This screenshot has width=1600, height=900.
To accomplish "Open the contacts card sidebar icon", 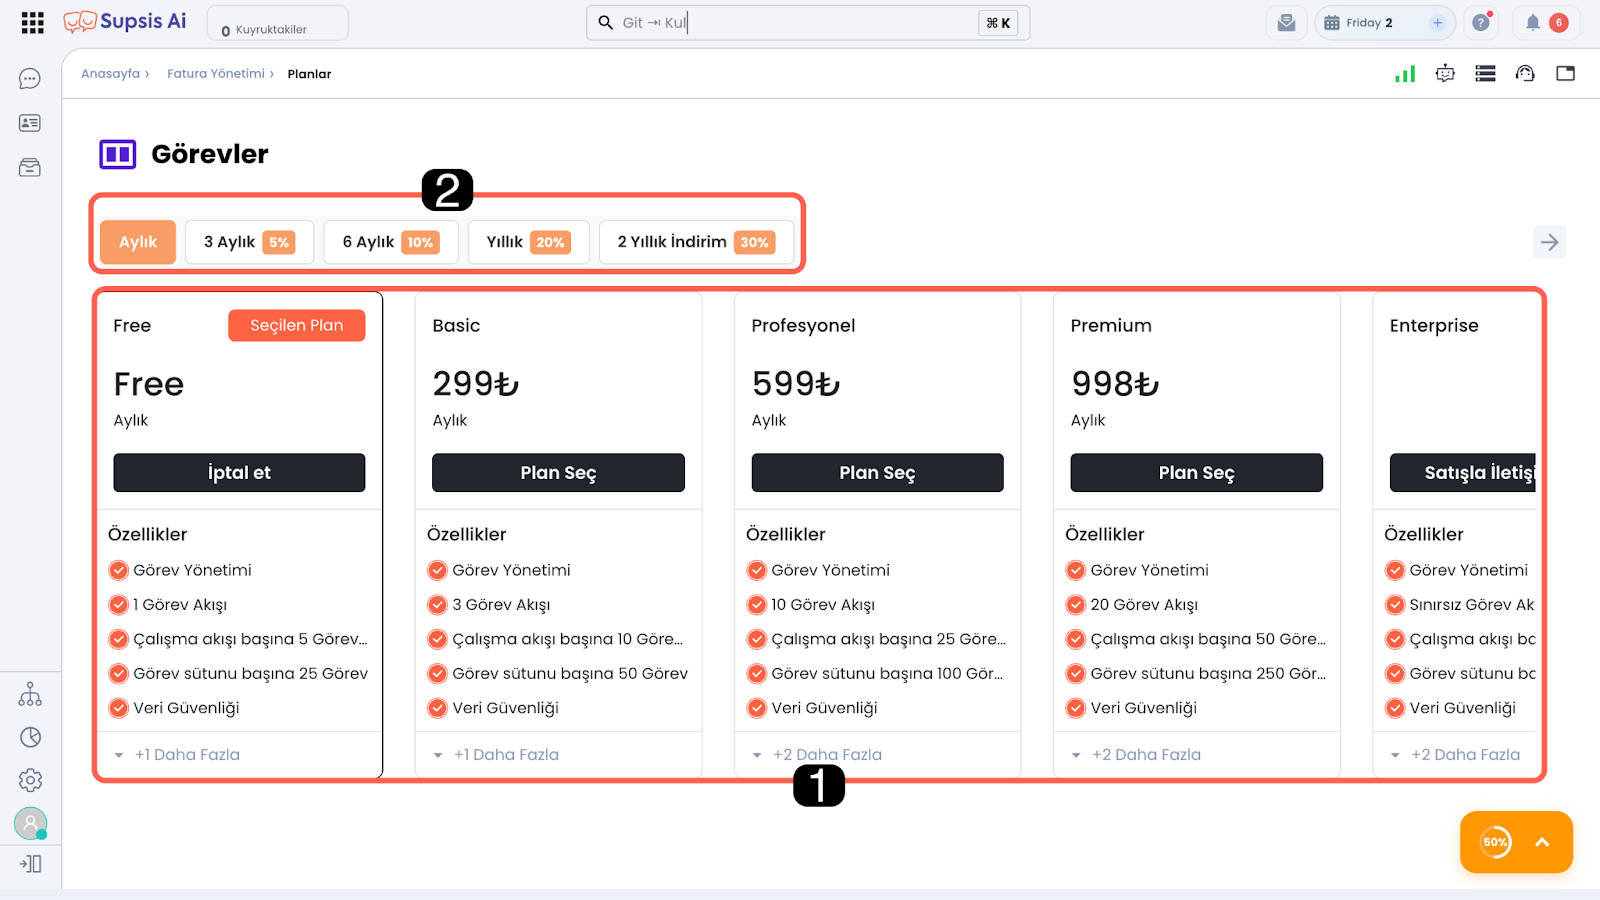I will [30, 123].
